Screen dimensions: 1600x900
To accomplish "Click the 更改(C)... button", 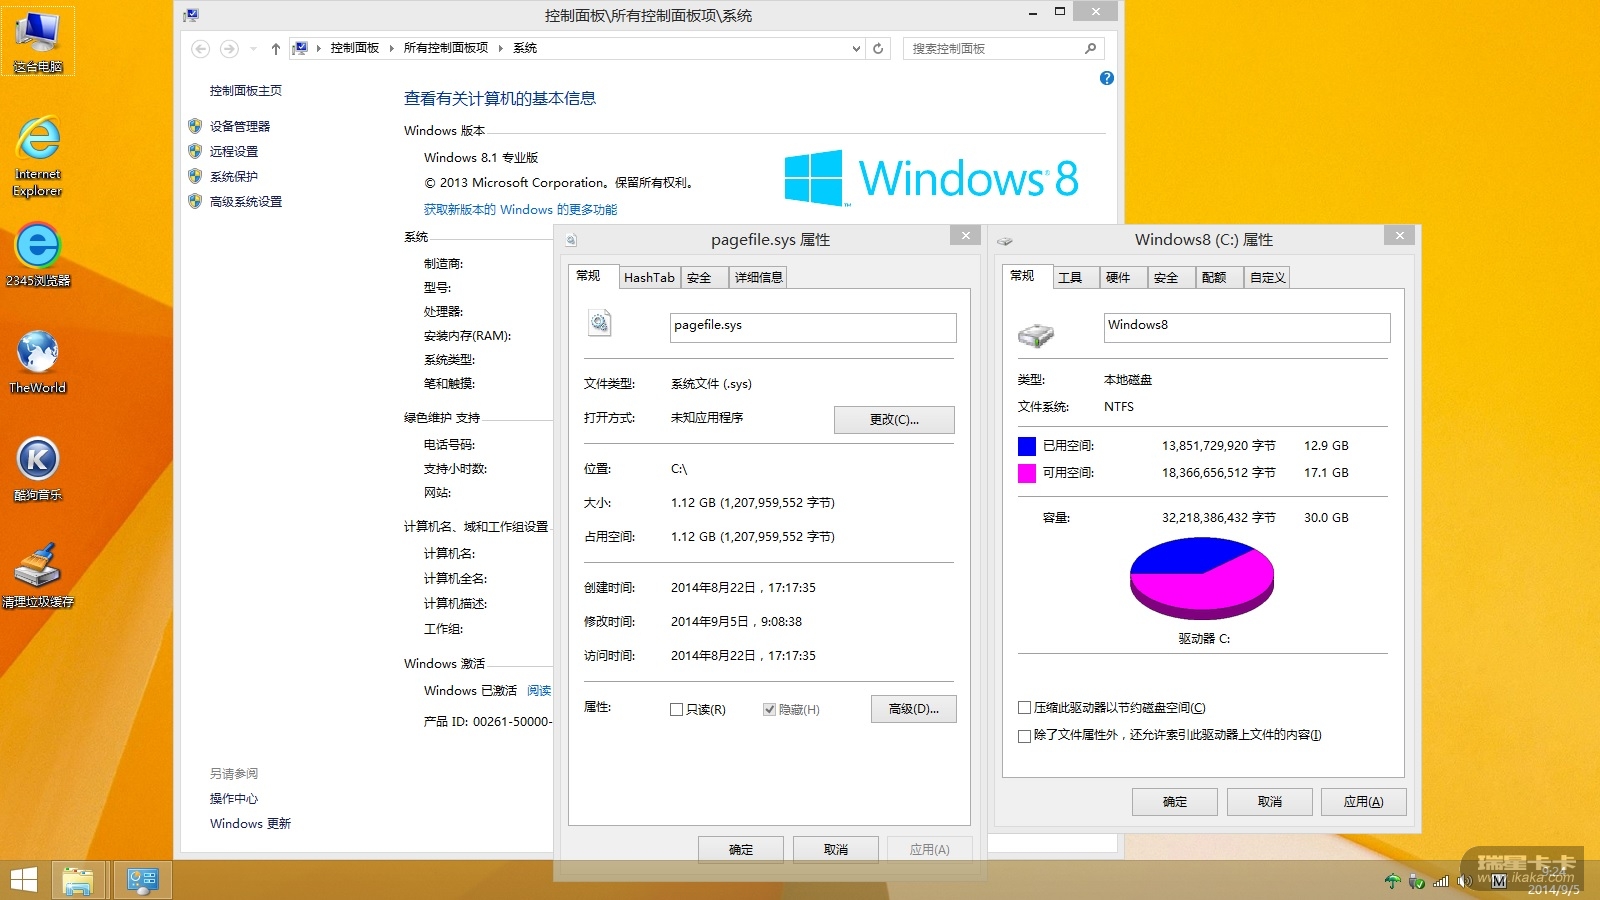I will [x=894, y=420].
